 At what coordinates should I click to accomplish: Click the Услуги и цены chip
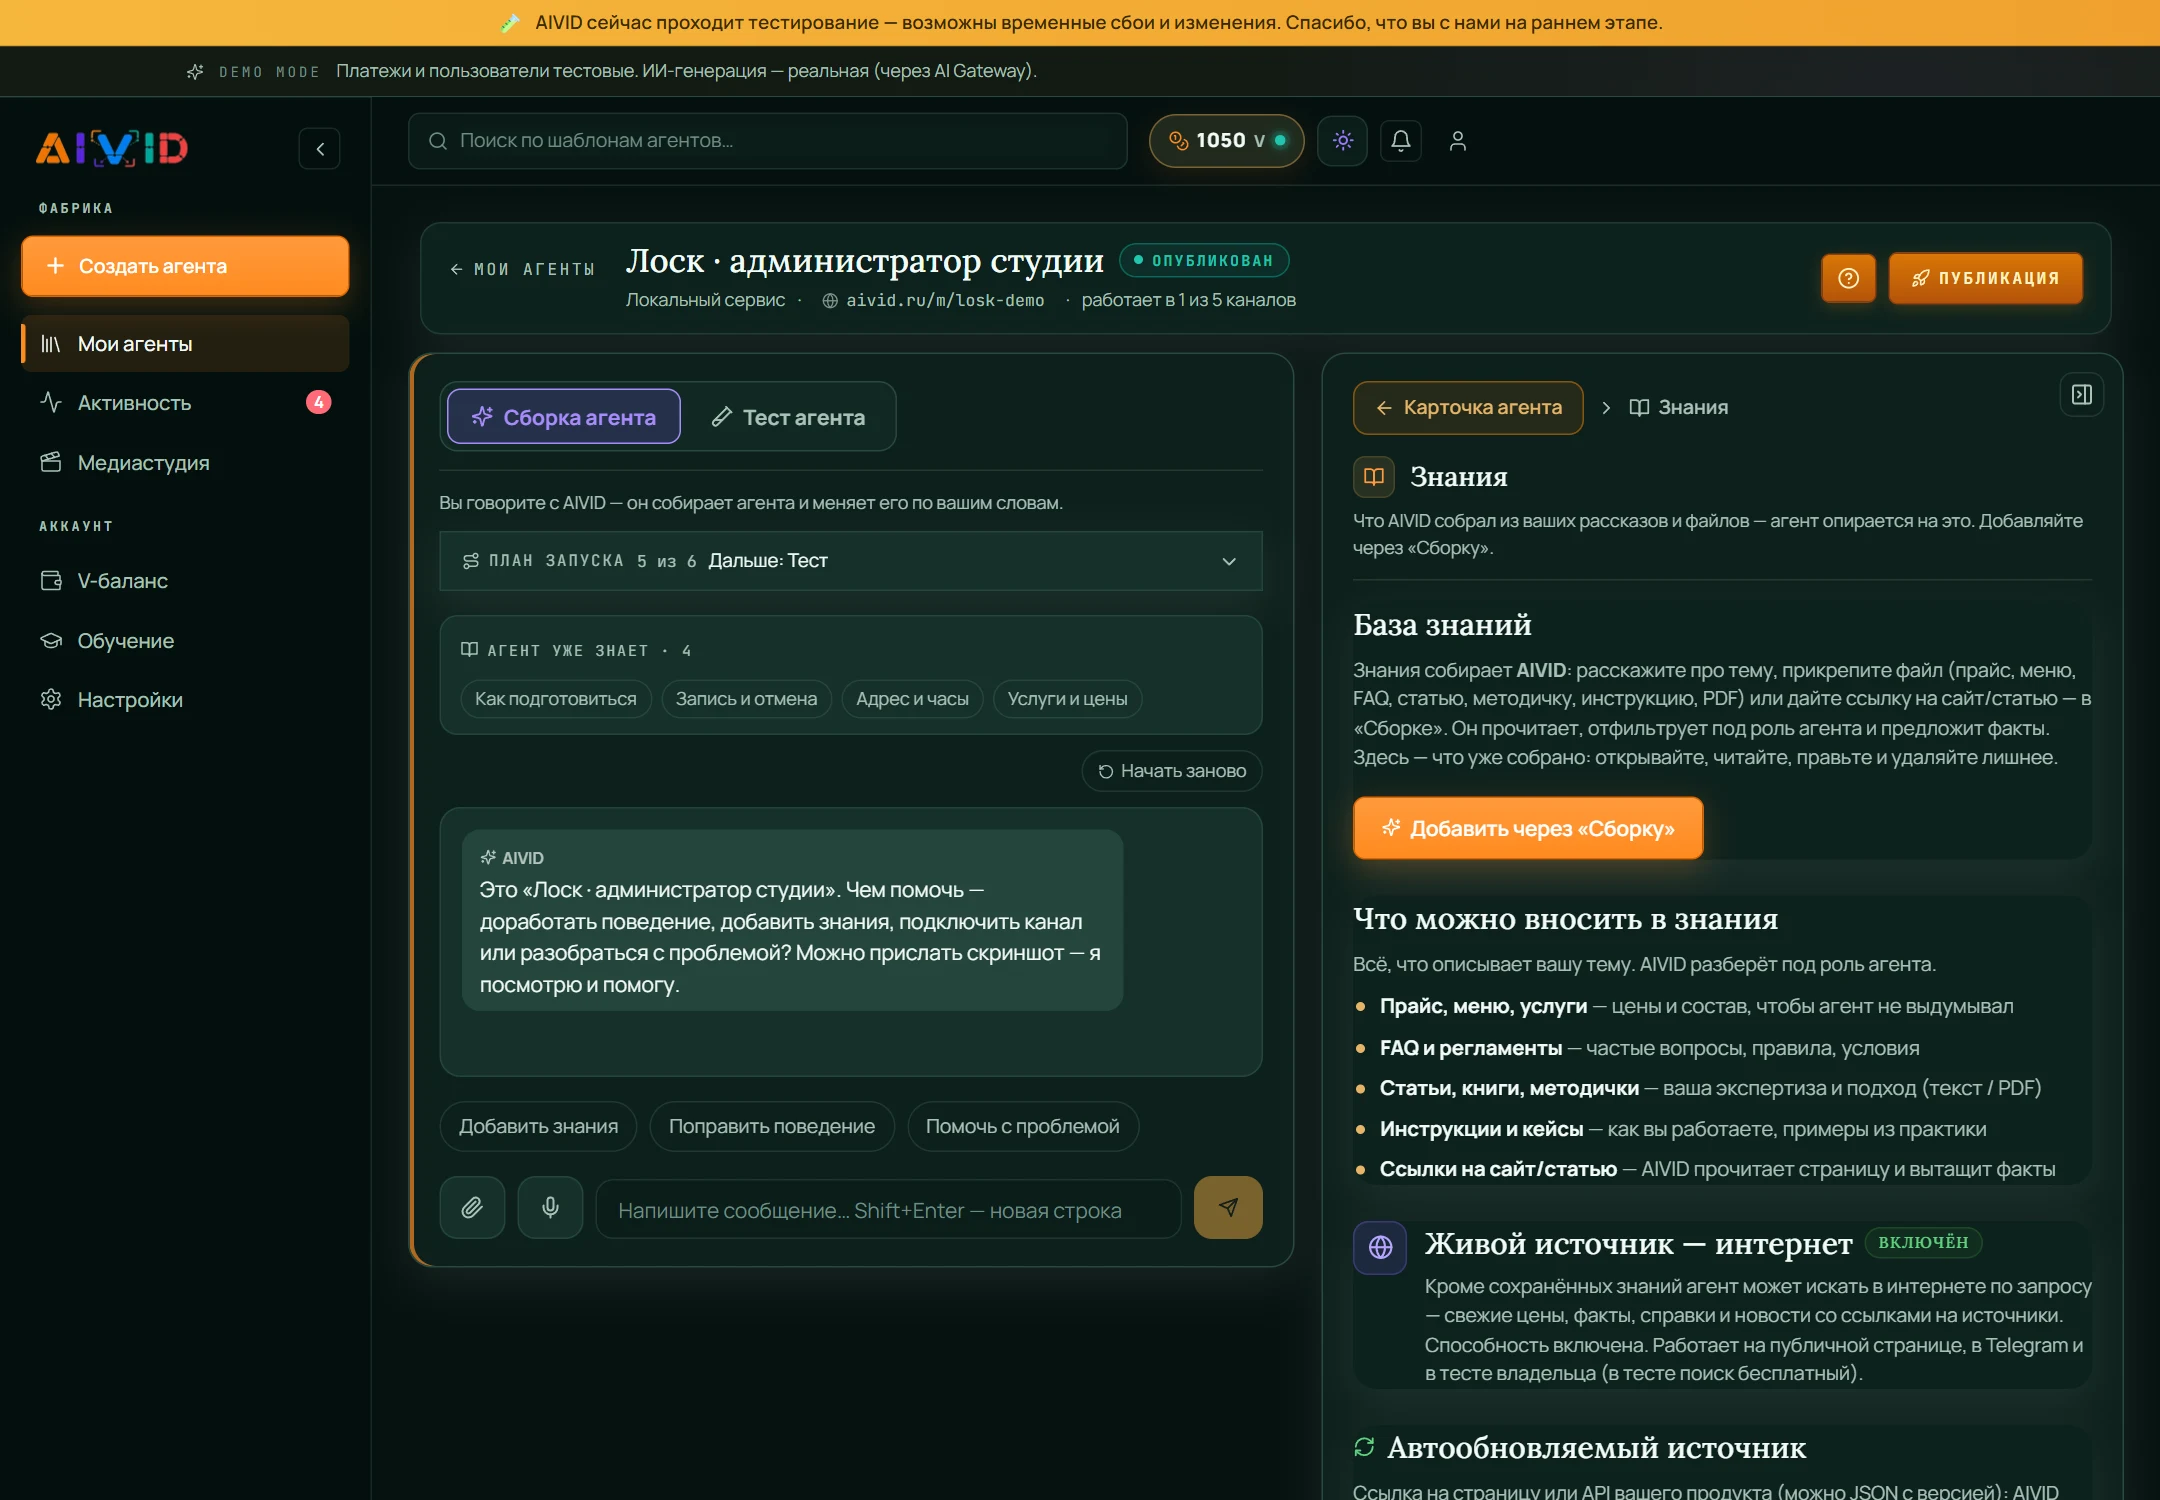coord(1067,698)
